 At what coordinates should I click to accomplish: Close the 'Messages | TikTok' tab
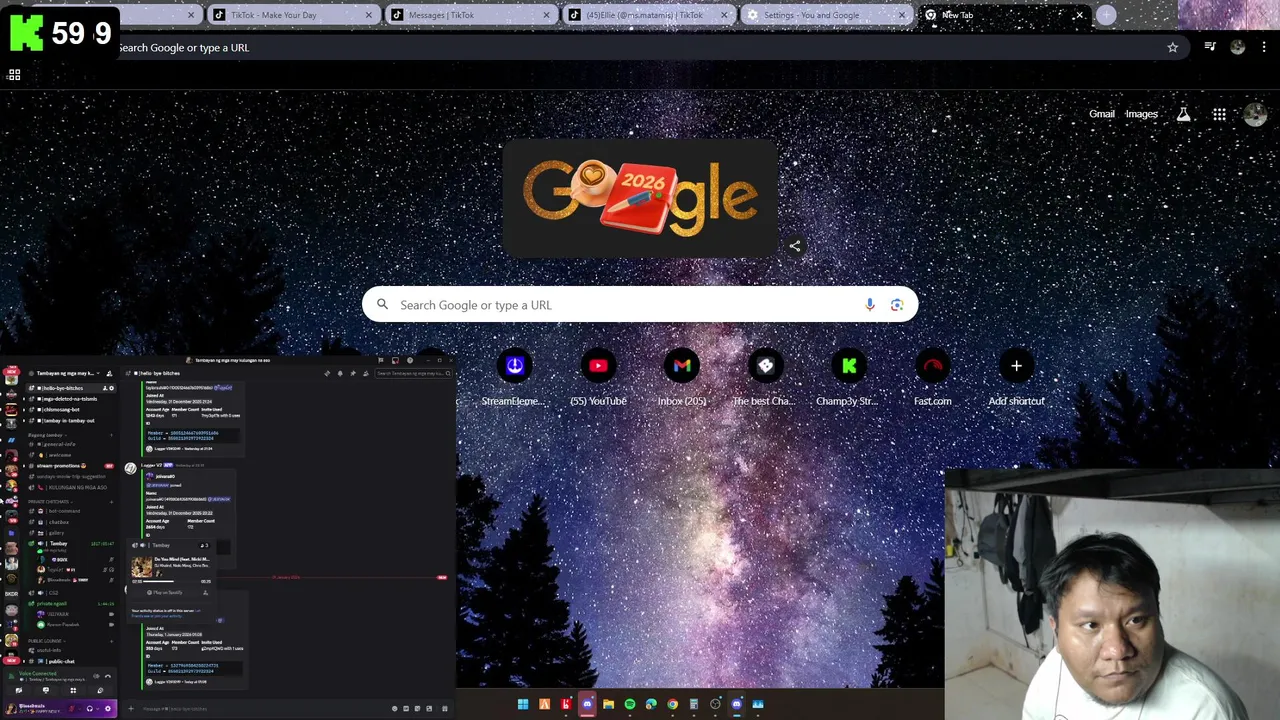(546, 15)
